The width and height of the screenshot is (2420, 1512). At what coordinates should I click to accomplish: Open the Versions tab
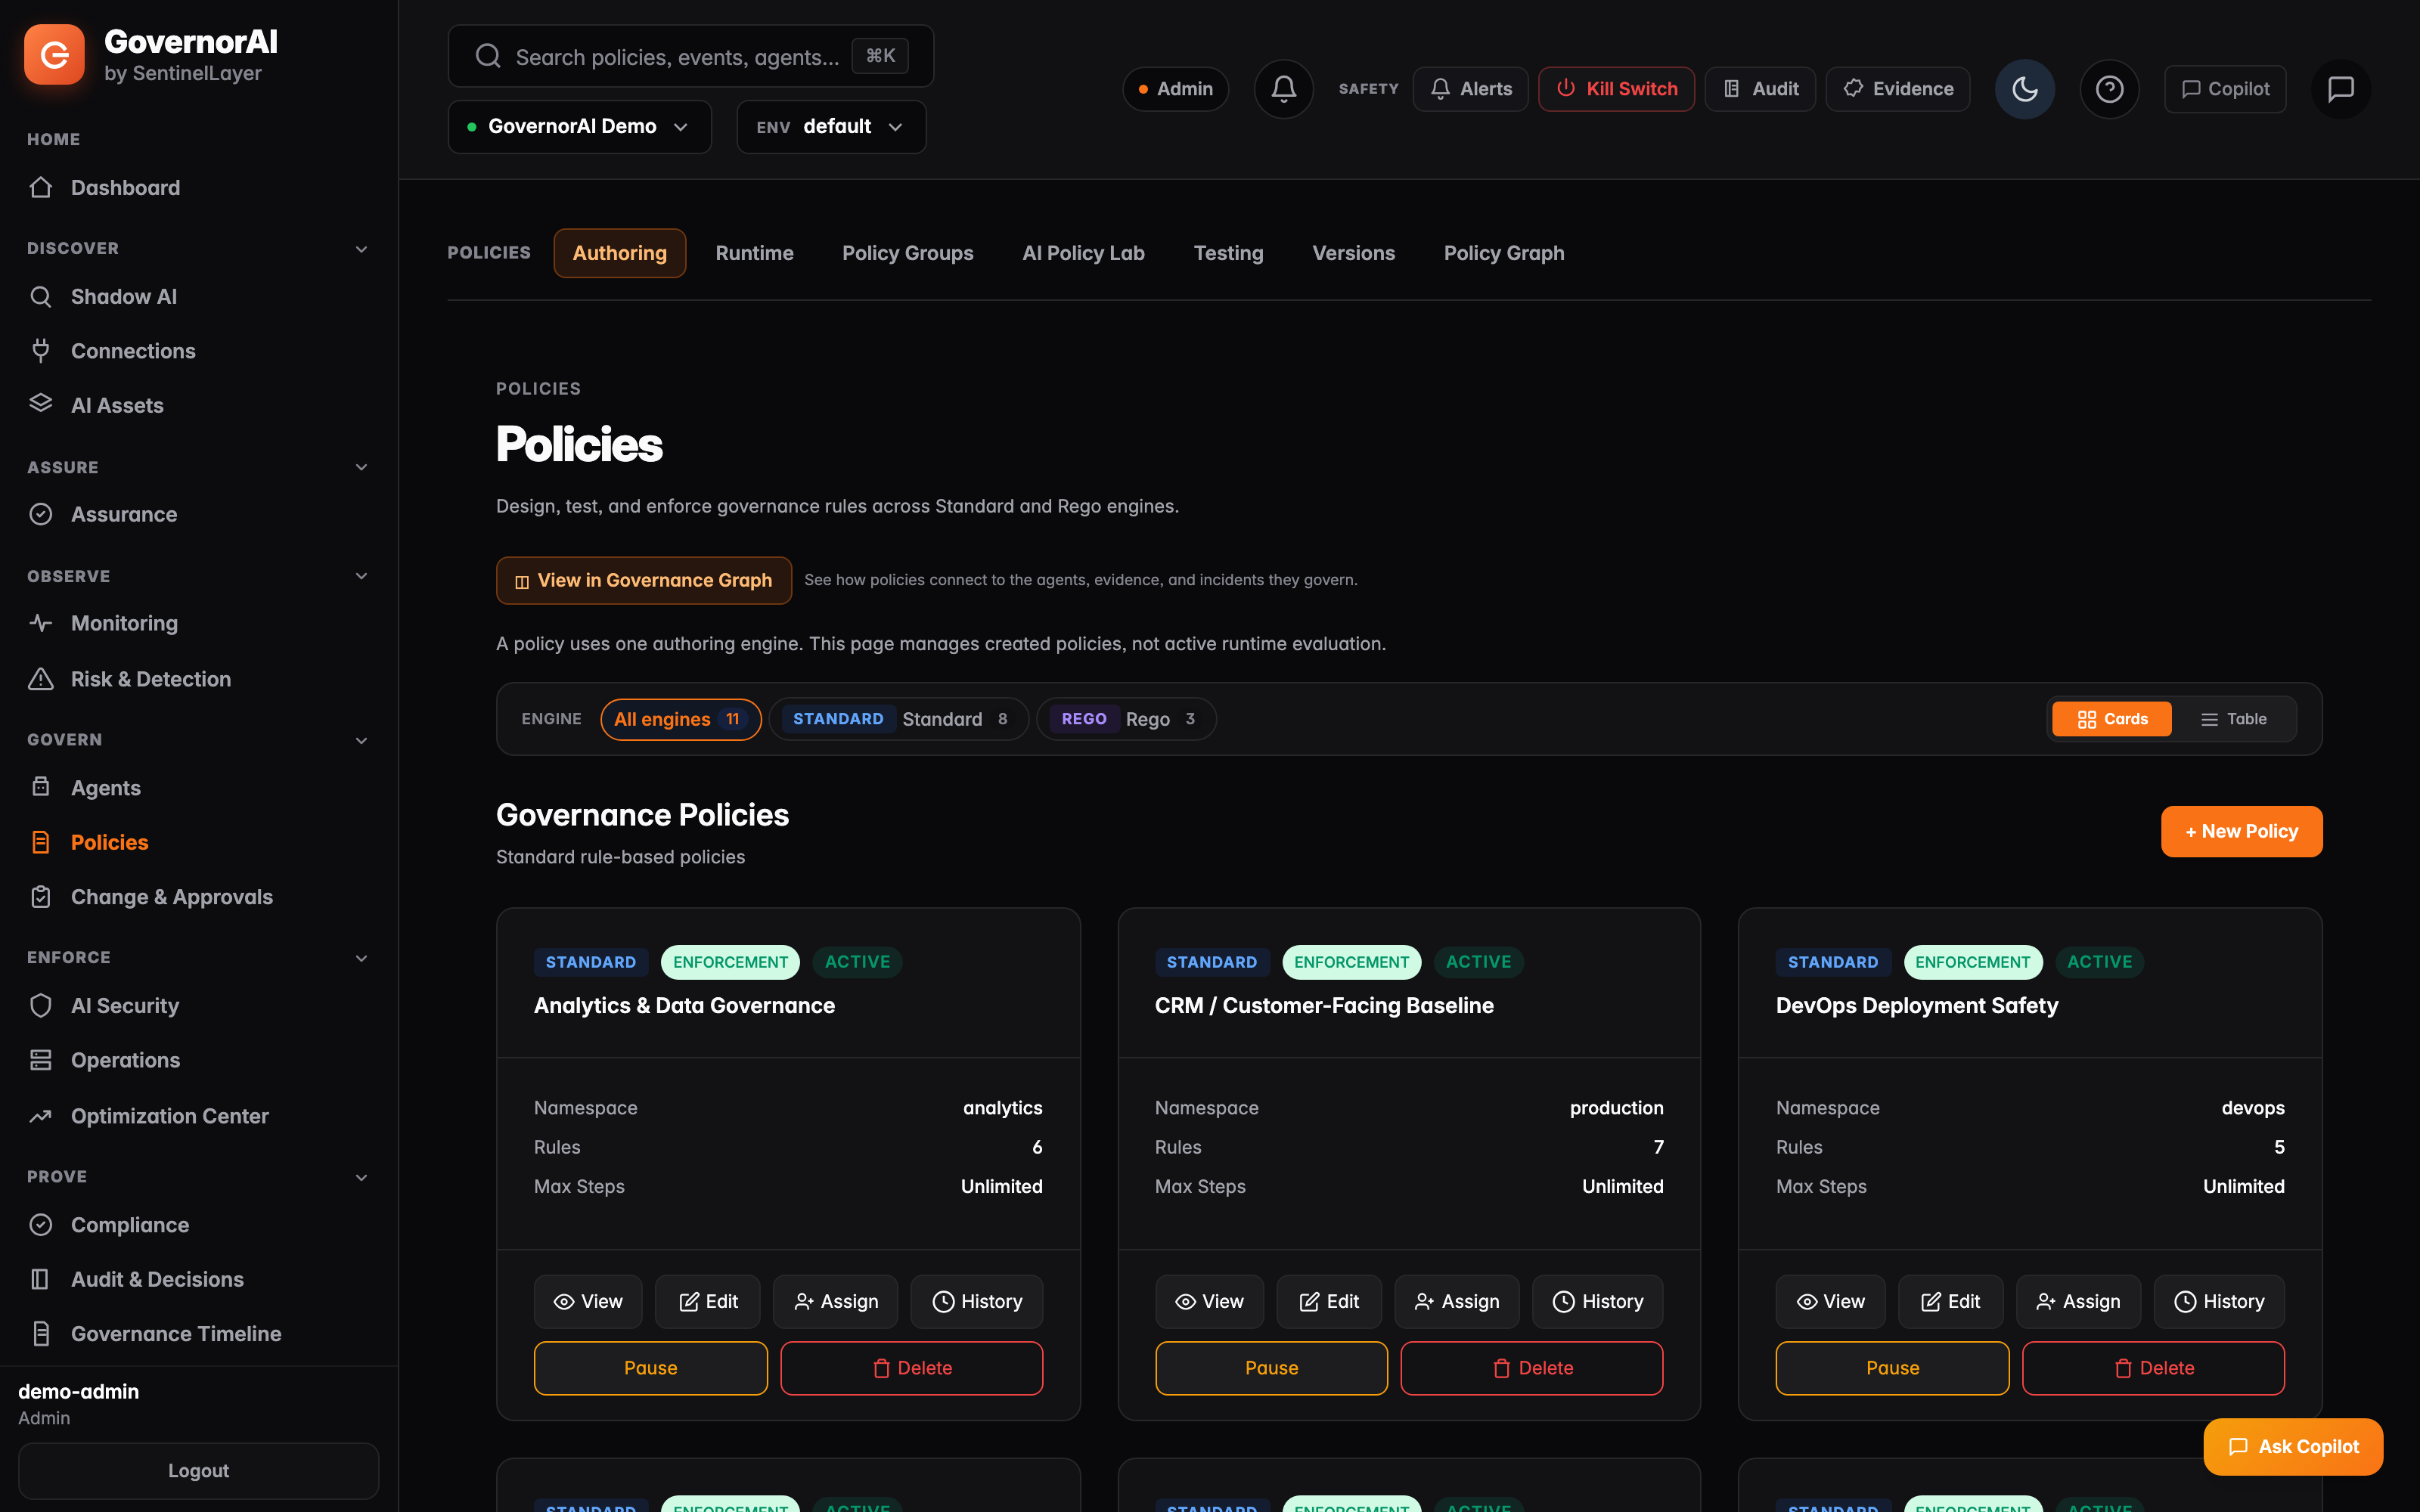click(x=1353, y=253)
